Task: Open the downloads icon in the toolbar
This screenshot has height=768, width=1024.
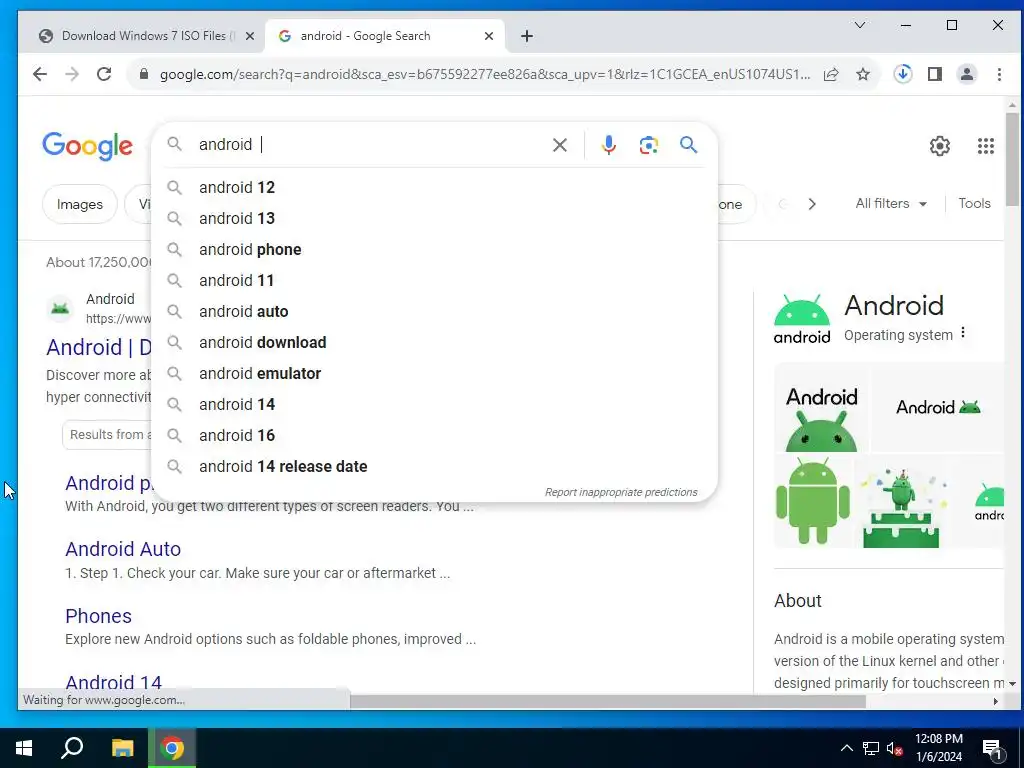Action: pyautogui.click(x=903, y=74)
